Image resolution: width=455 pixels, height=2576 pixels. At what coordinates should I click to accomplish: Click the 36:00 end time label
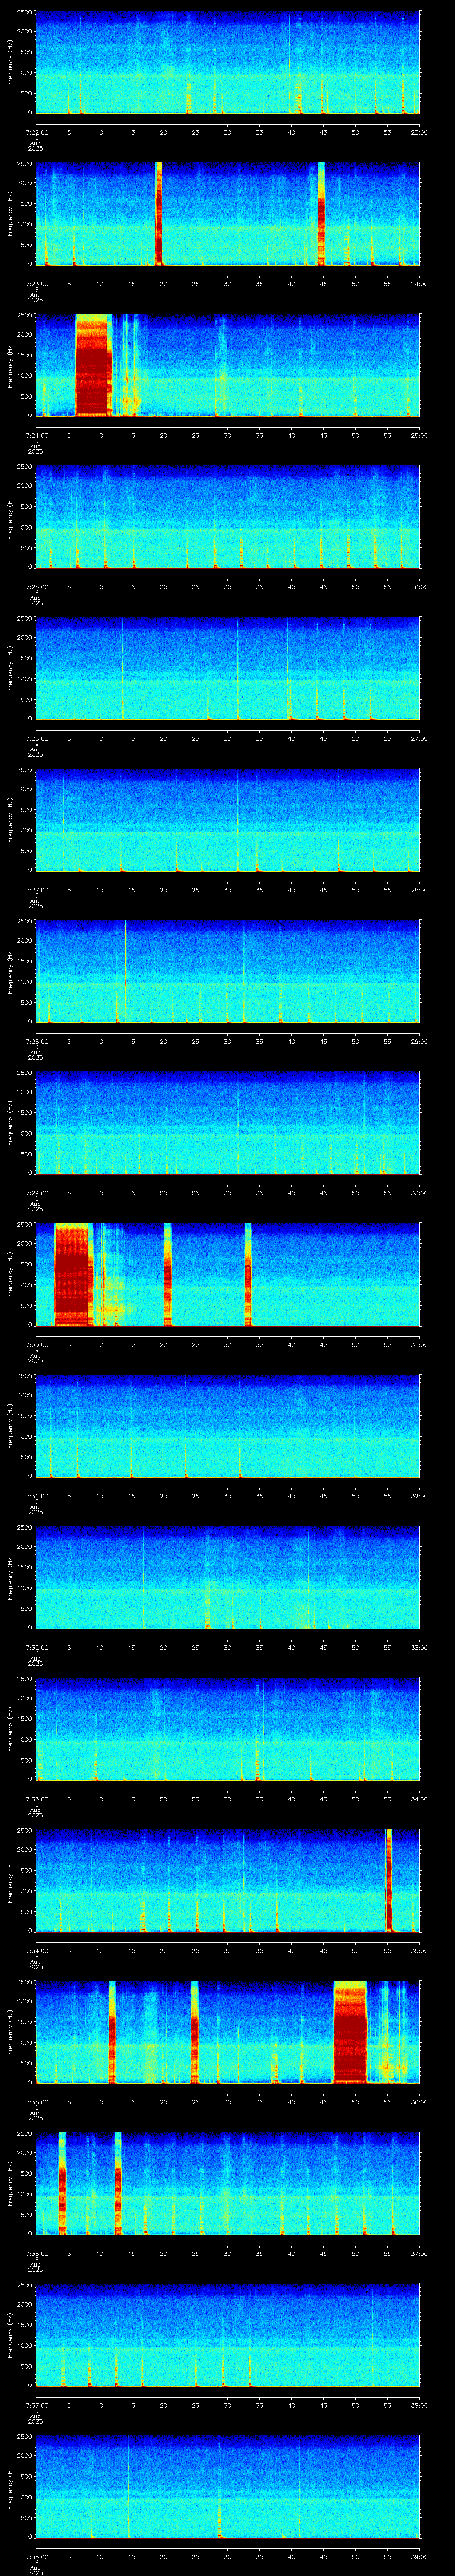[419, 2102]
